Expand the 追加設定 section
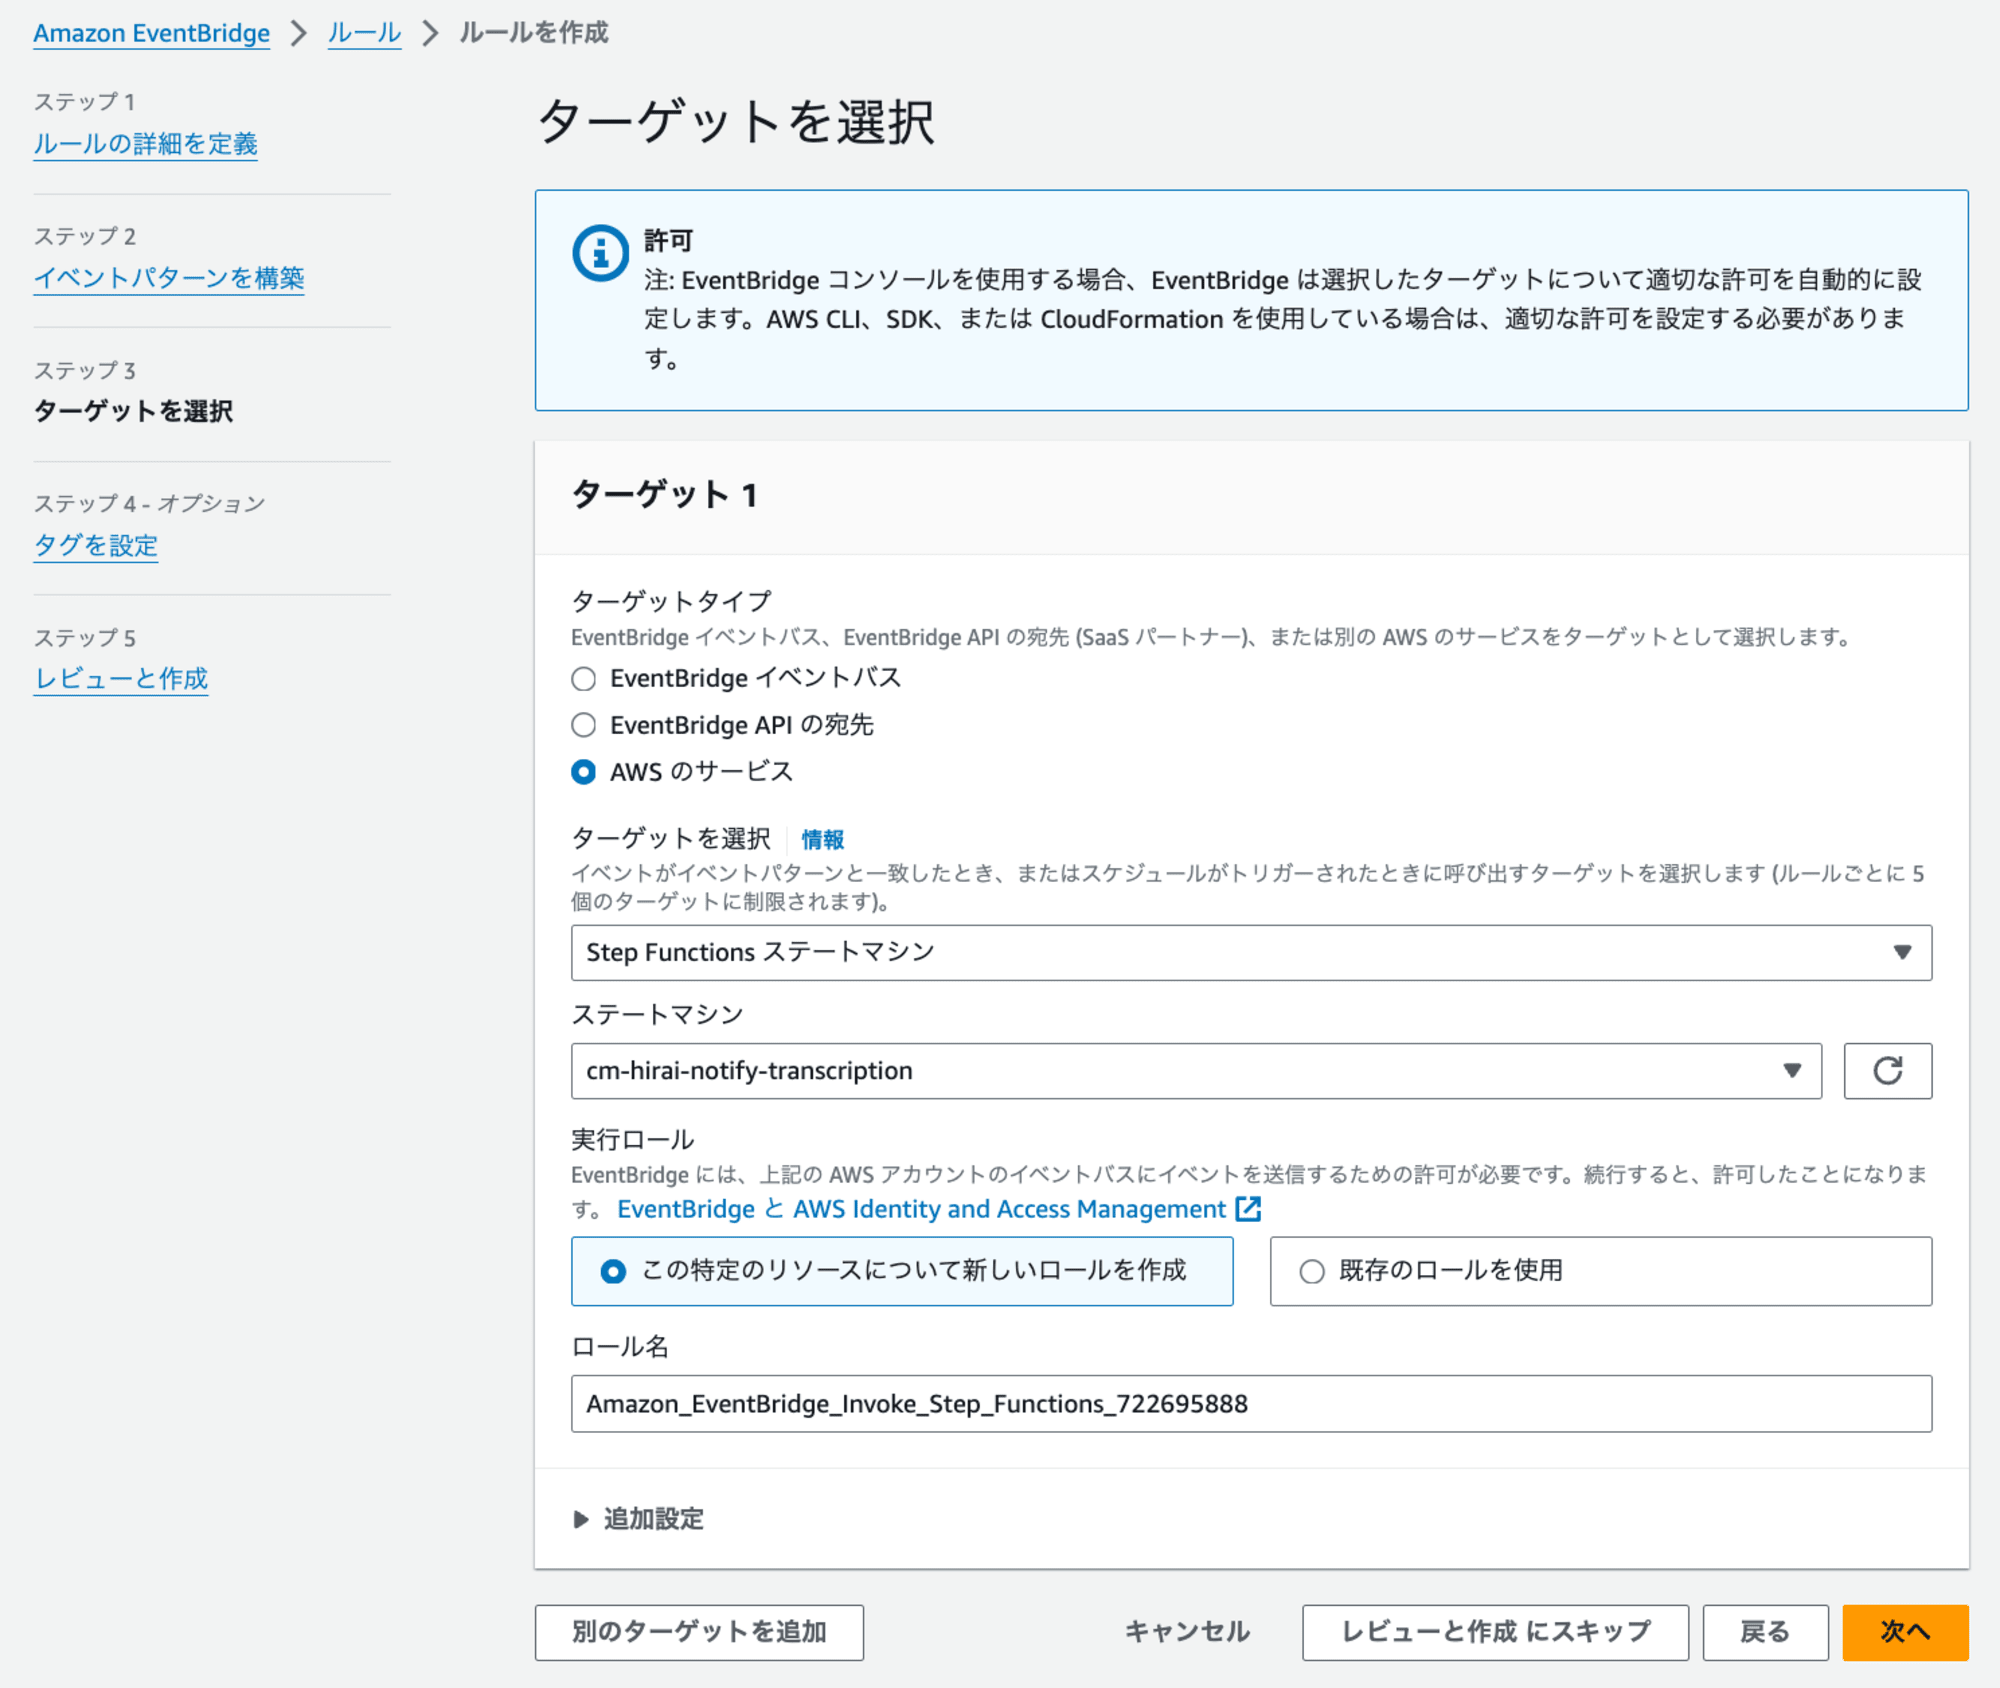Image resolution: width=2000 pixels, height=1688 pixels. 638,1519
